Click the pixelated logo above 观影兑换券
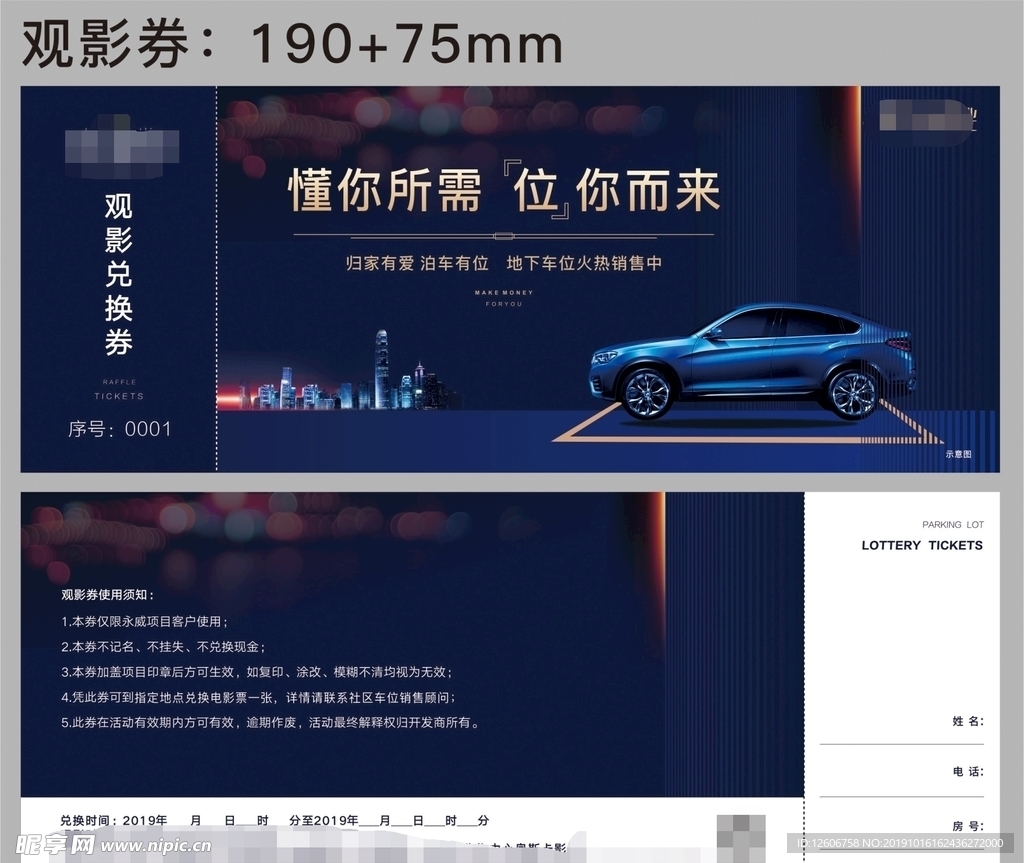The height and width of the screenshot is (863, 1024). coord(120,148)
